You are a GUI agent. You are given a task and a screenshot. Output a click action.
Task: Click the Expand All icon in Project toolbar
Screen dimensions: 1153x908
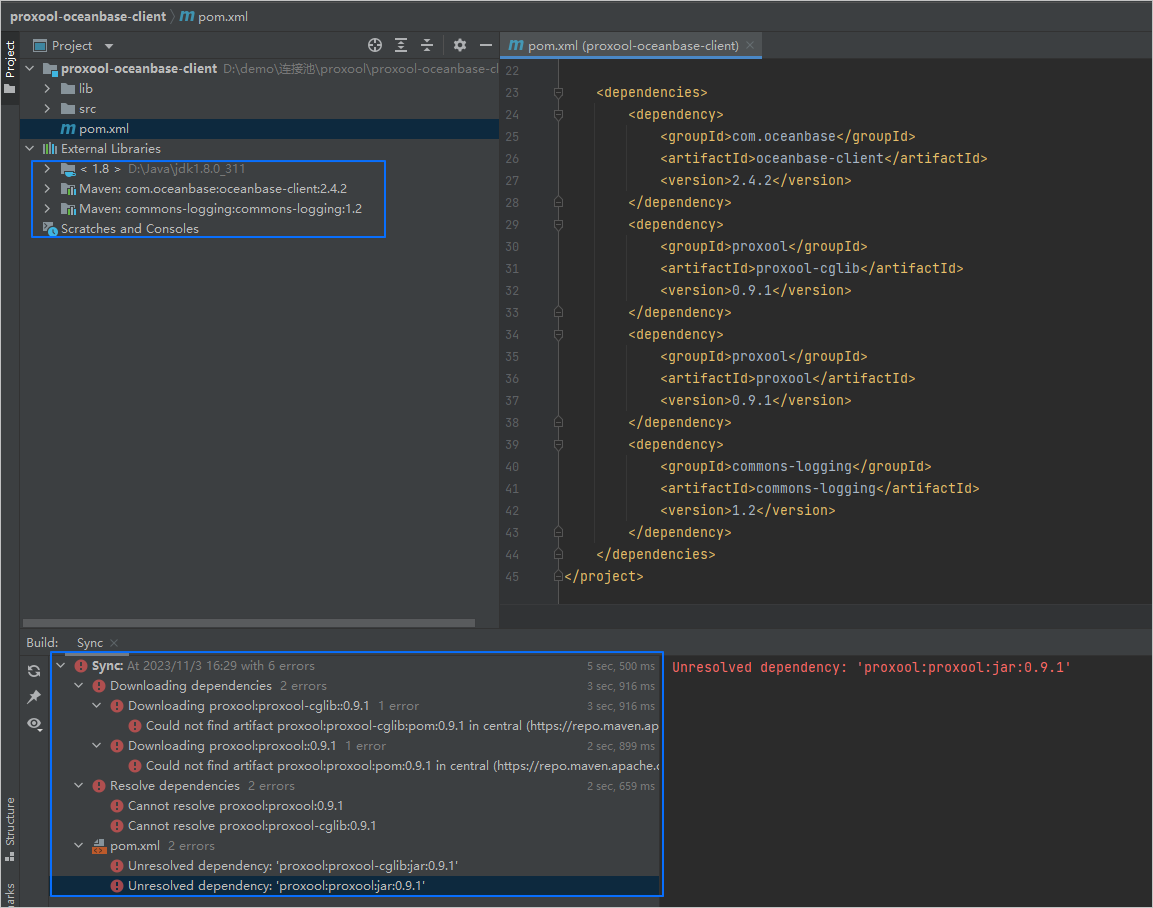click(401, 45)
